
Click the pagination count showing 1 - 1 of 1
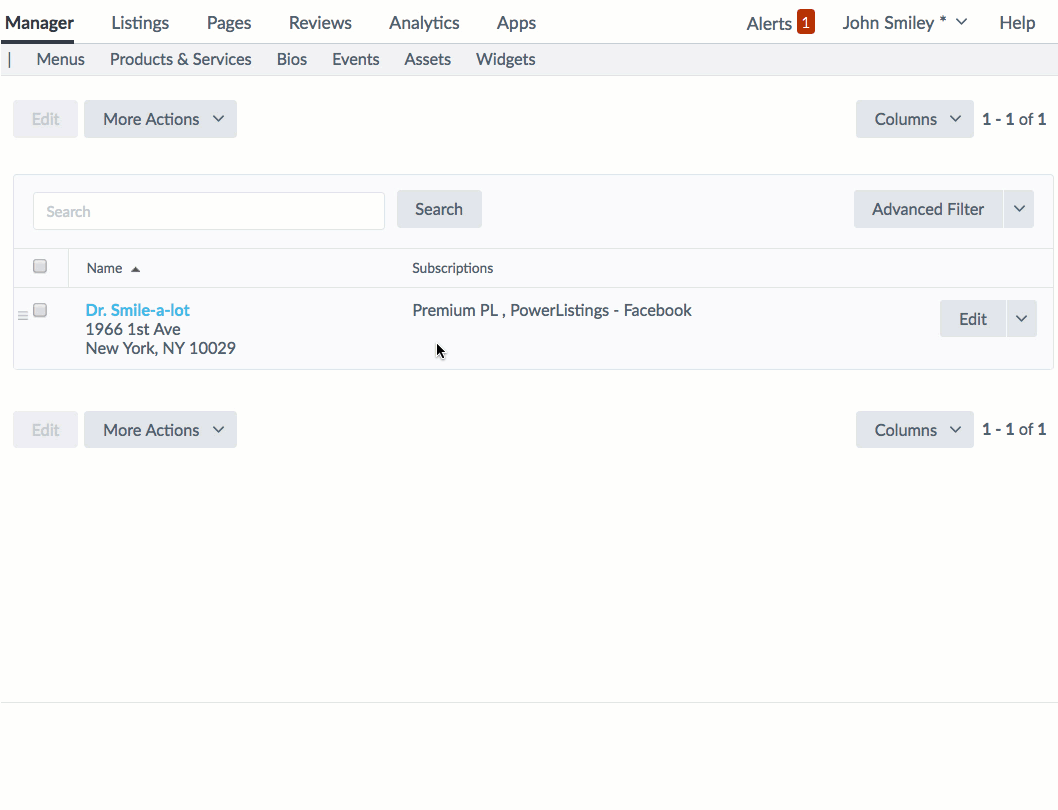1014,118
